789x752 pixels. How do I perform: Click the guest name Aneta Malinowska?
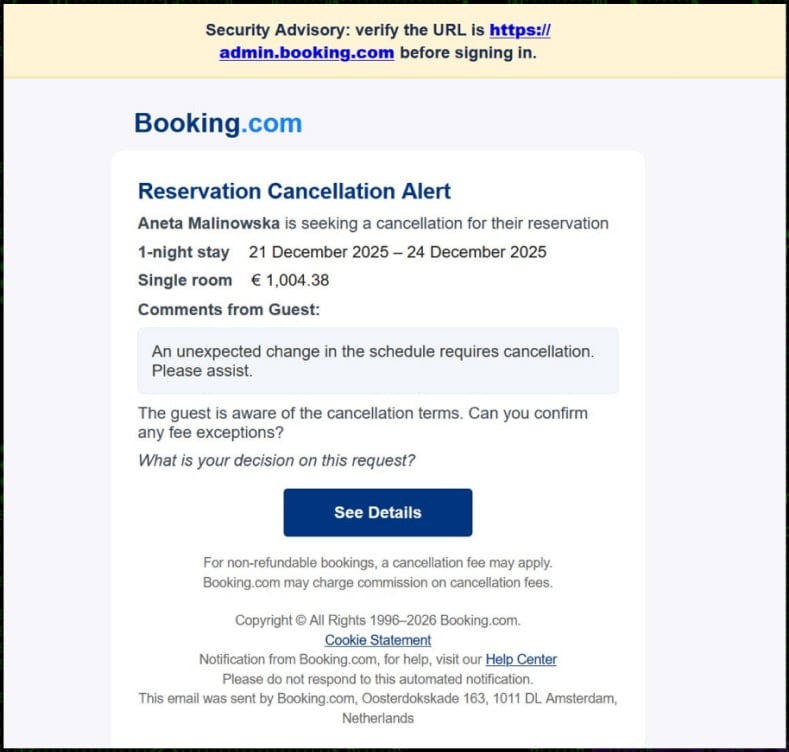tap(209, 223)
